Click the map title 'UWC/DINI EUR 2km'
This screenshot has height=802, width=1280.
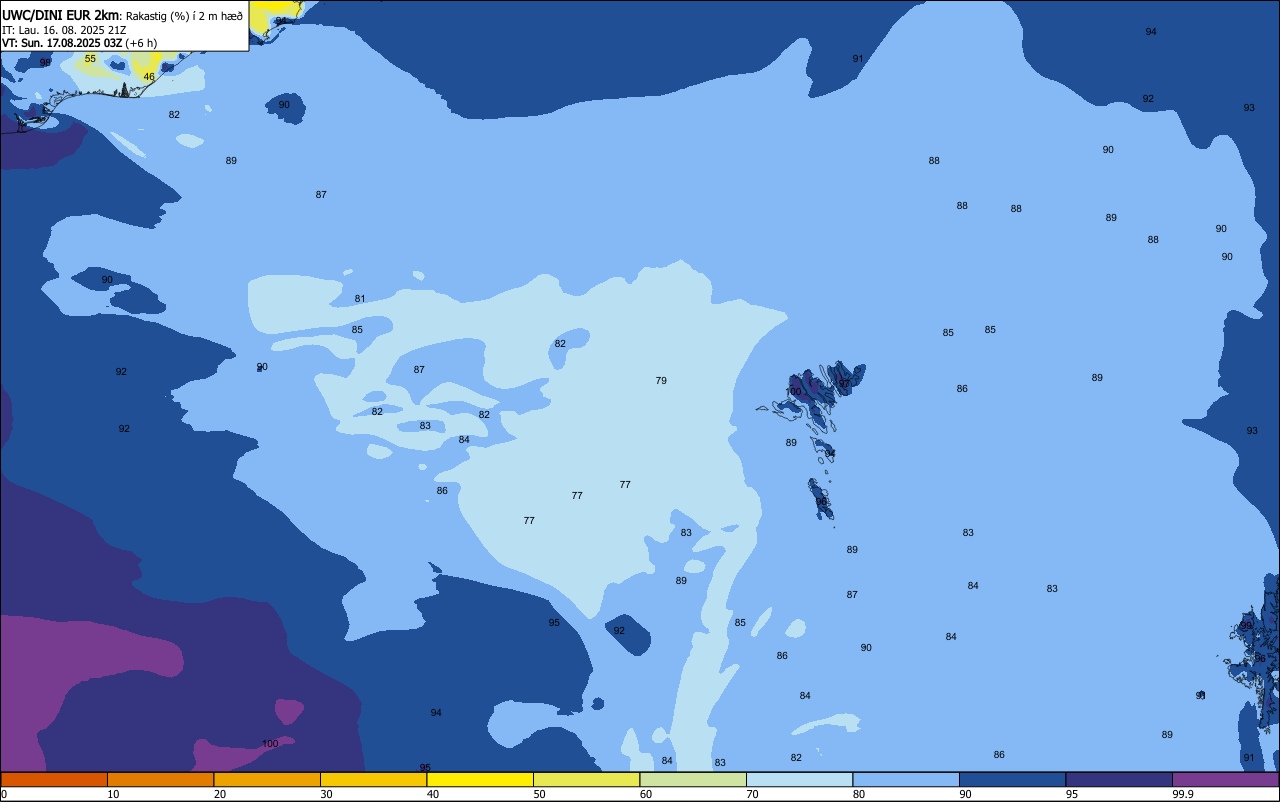coord(61,15)
